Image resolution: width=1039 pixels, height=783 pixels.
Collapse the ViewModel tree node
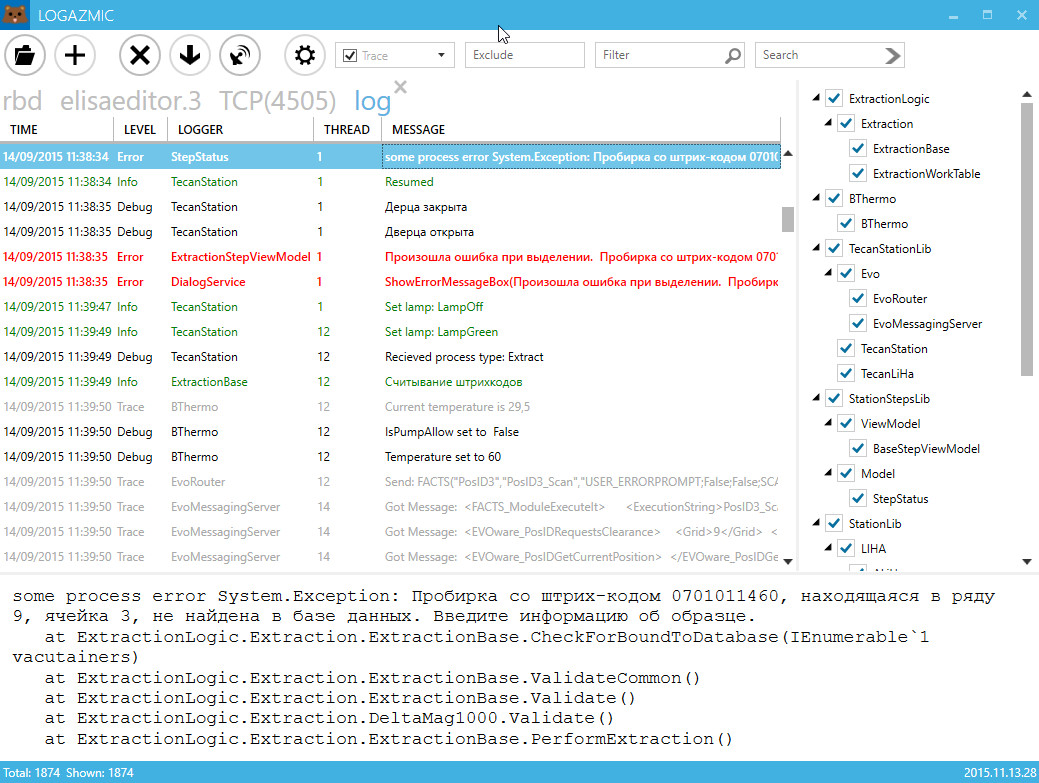click(828, 423)
